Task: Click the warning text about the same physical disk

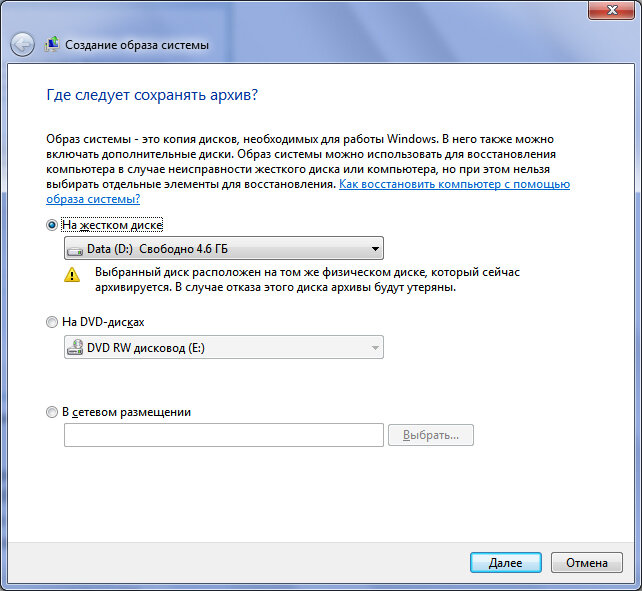Action: [308, 280]
